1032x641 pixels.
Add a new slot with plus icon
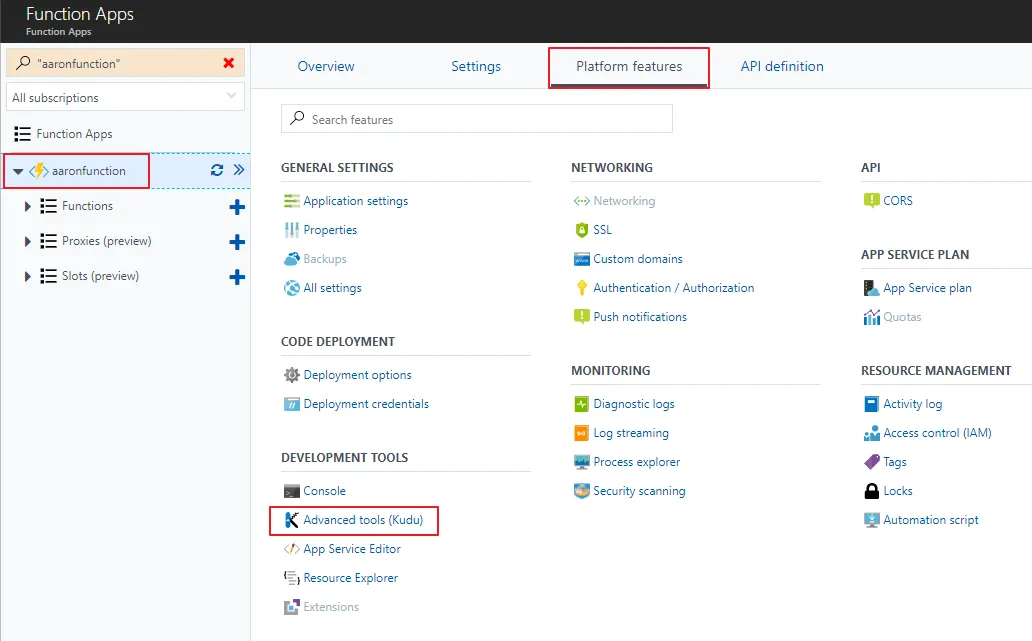point(237,276)
